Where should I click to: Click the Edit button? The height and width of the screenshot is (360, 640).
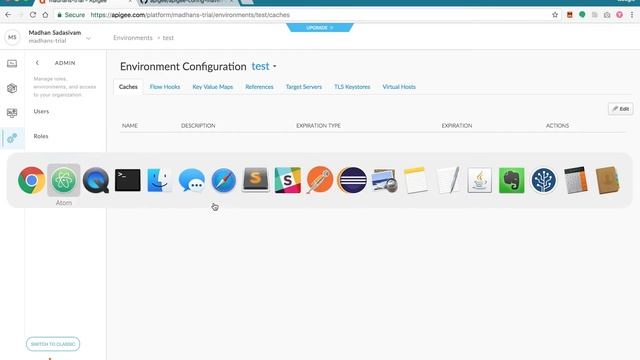(x=620, y=109)
